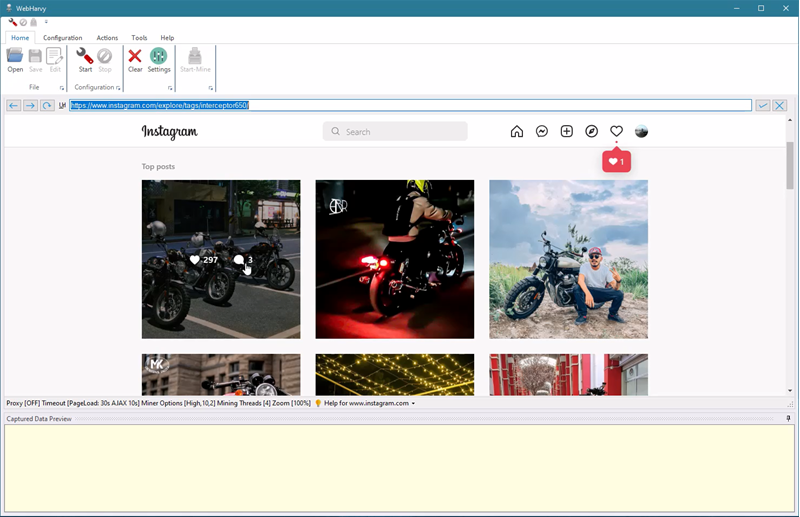The height and width of the screenshot is (517, 800).
Task: Expand the File group dialog launcher
Action: click(x=62, y=88)
